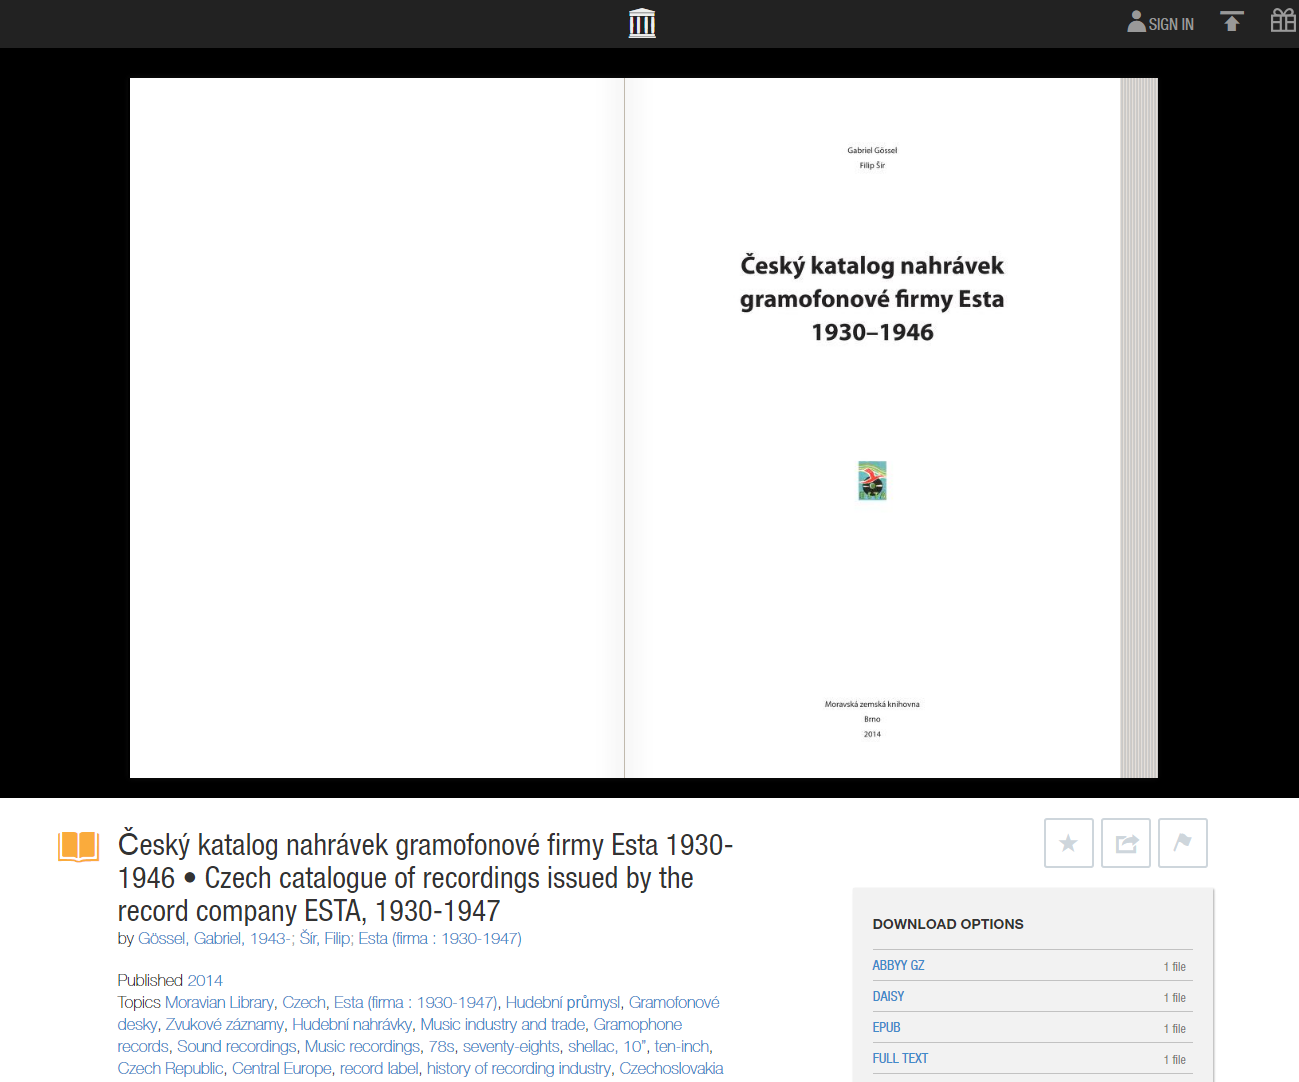
Task: Open the Central Europe topic link
Action: point(281,1068)
